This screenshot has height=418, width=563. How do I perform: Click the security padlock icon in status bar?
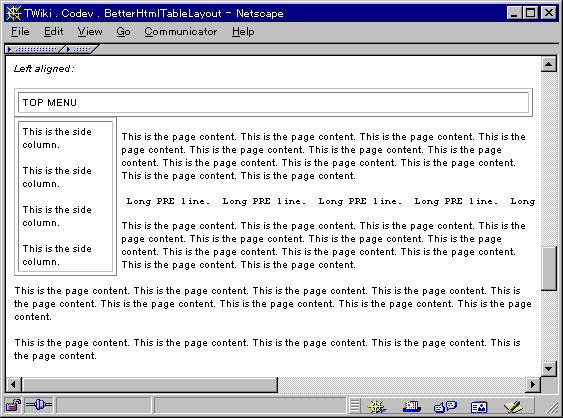[13, 406]
